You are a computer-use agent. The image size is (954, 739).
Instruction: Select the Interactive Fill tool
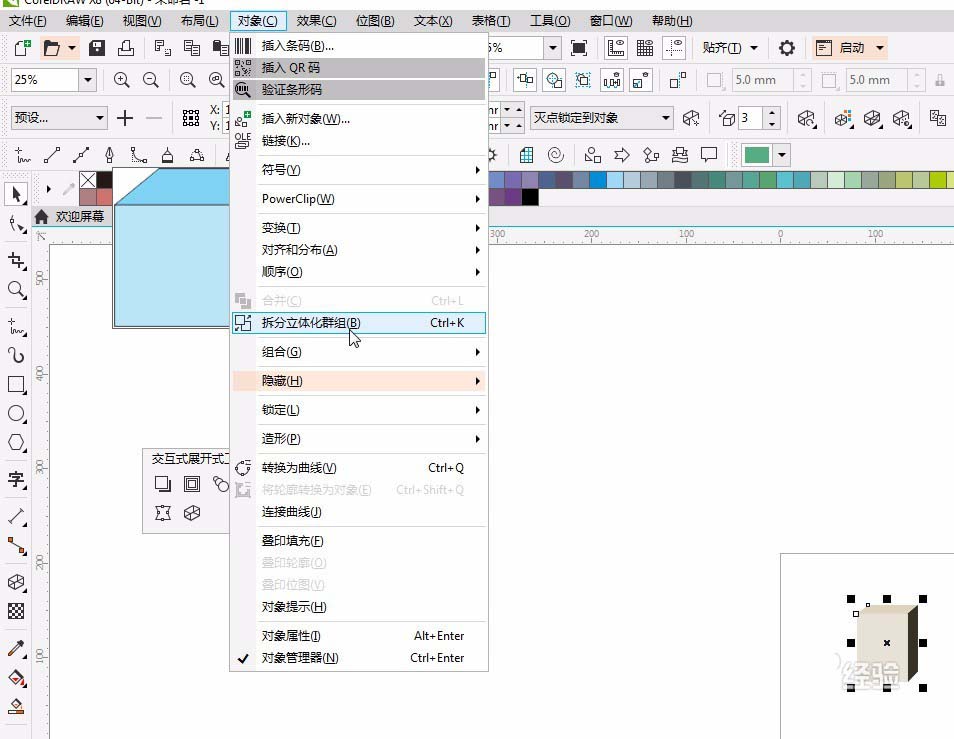pos(16,678)
